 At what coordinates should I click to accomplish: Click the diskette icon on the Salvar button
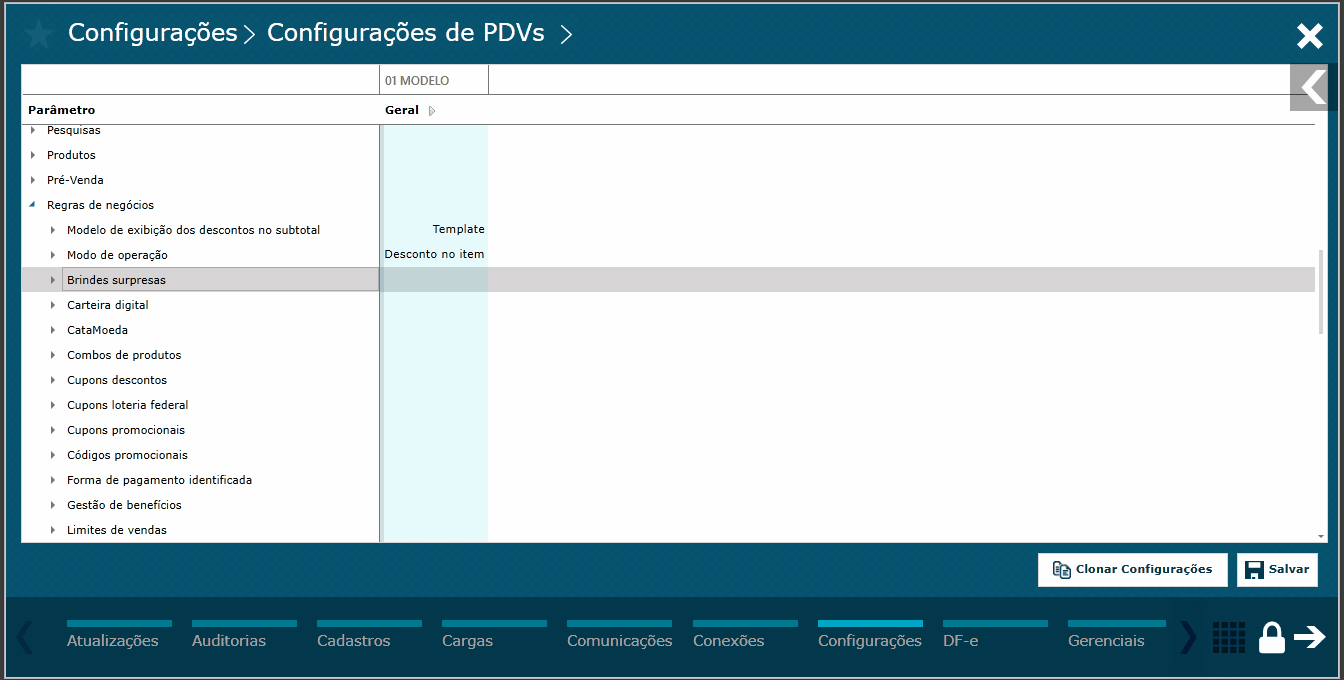tap(1255, 569)
